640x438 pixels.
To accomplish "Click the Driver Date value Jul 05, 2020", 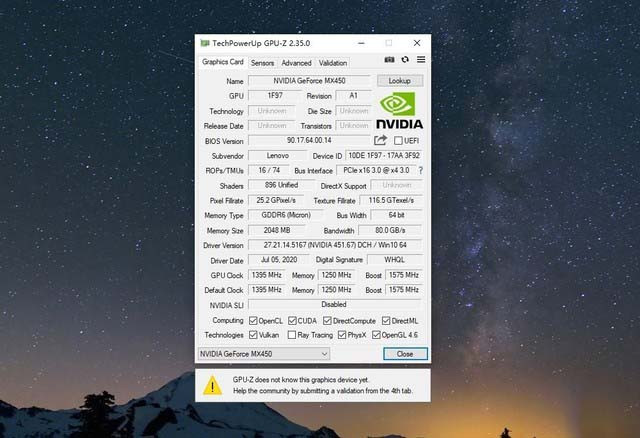I will tap(279, 260).
